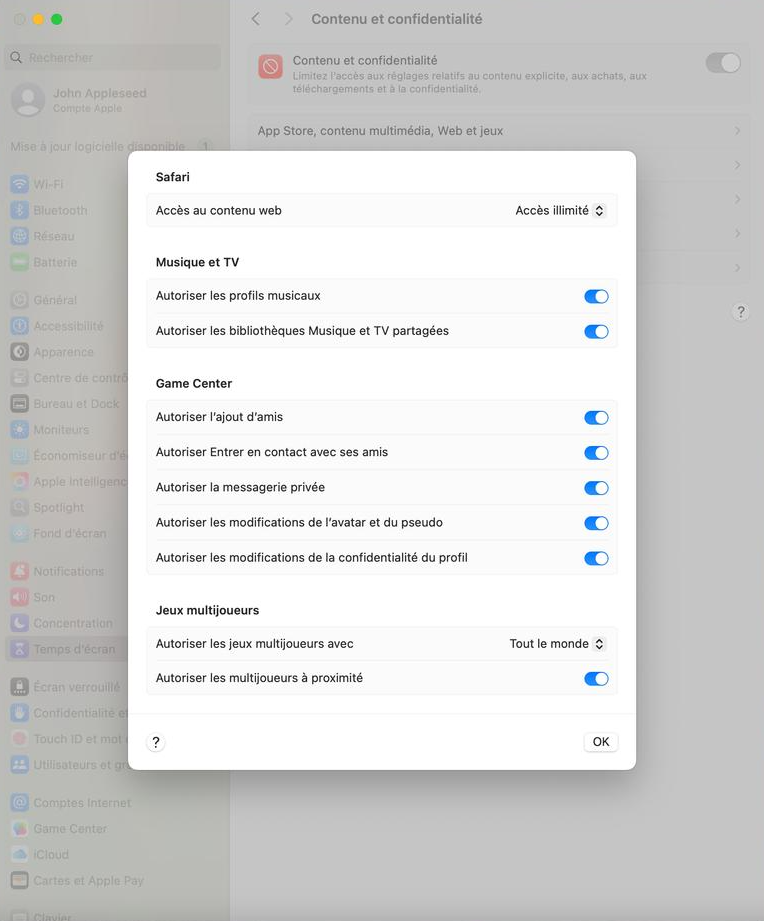This screenshot has height=921, width=764.
Task: Open the 'Tout le monde' multiplayer dropdown
Action: click(557, 644)
